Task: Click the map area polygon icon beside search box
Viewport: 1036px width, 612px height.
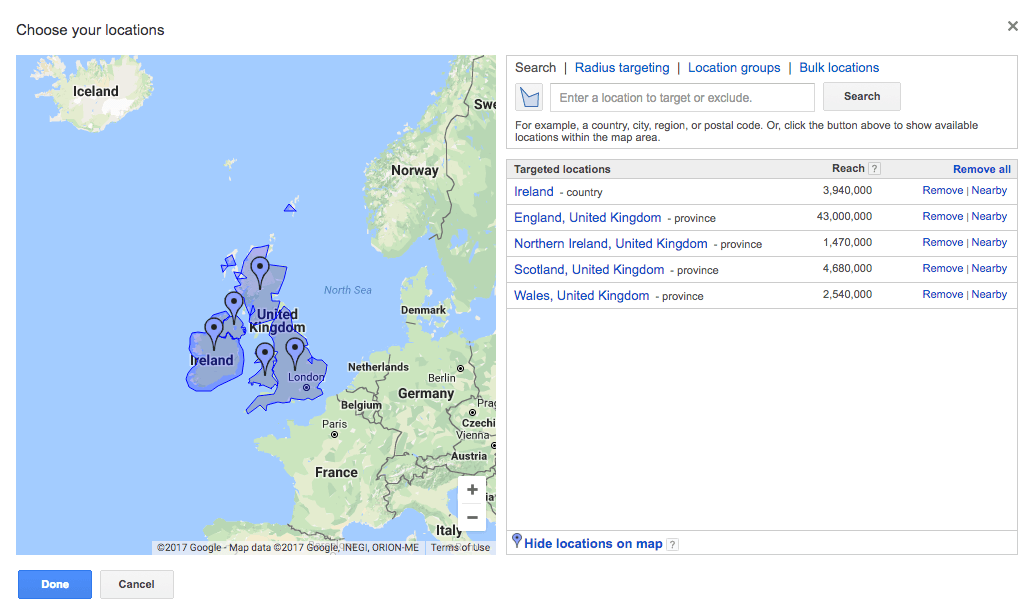Action: [529, 97]
